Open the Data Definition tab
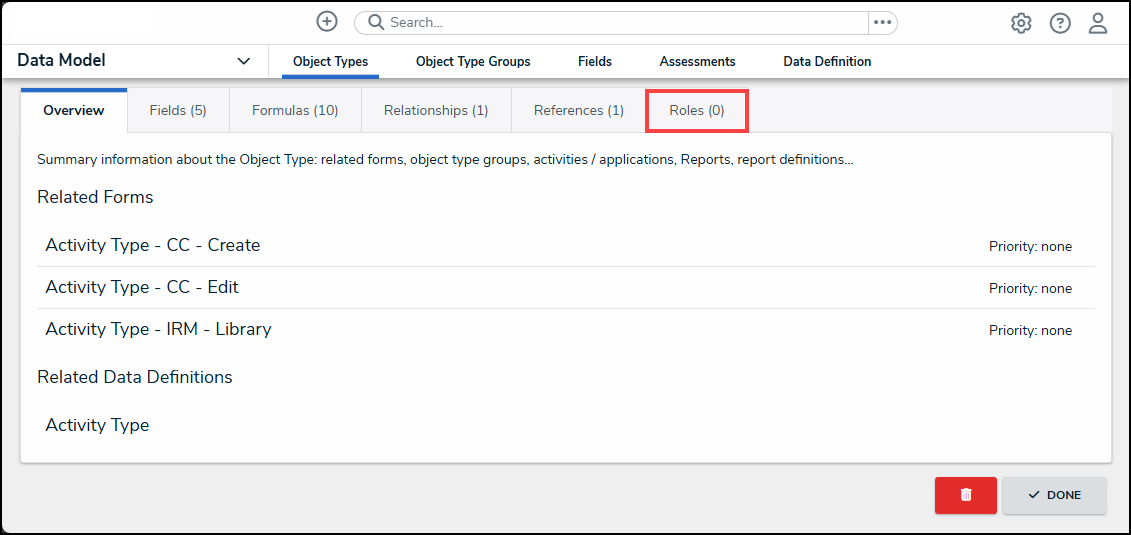The width and height of the screenshot is (1131, 535). tap(827, 61)
